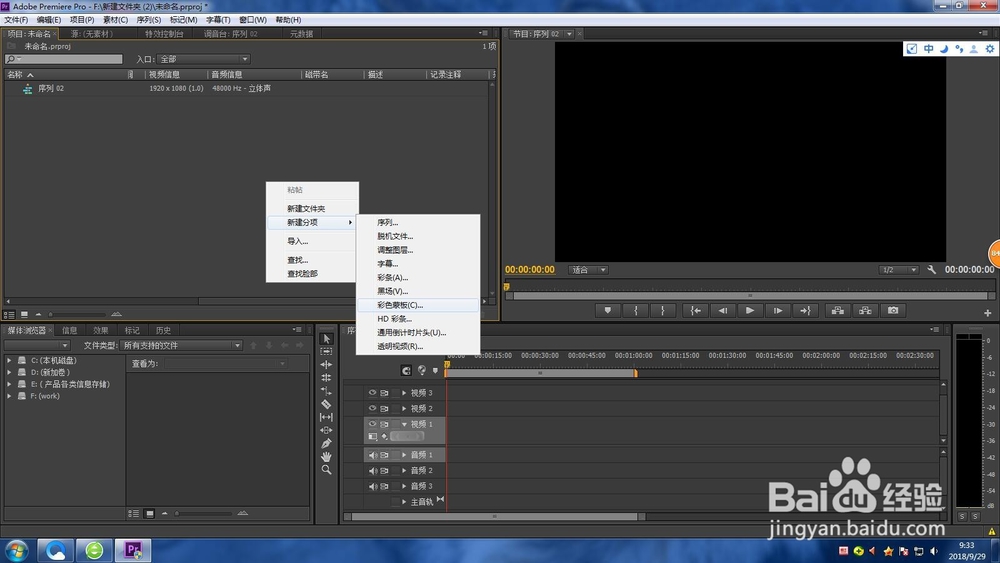This screenshot has width=1000, height=563.
Task: Open 文件类型 dropdown
Action: tap(181, 345)
